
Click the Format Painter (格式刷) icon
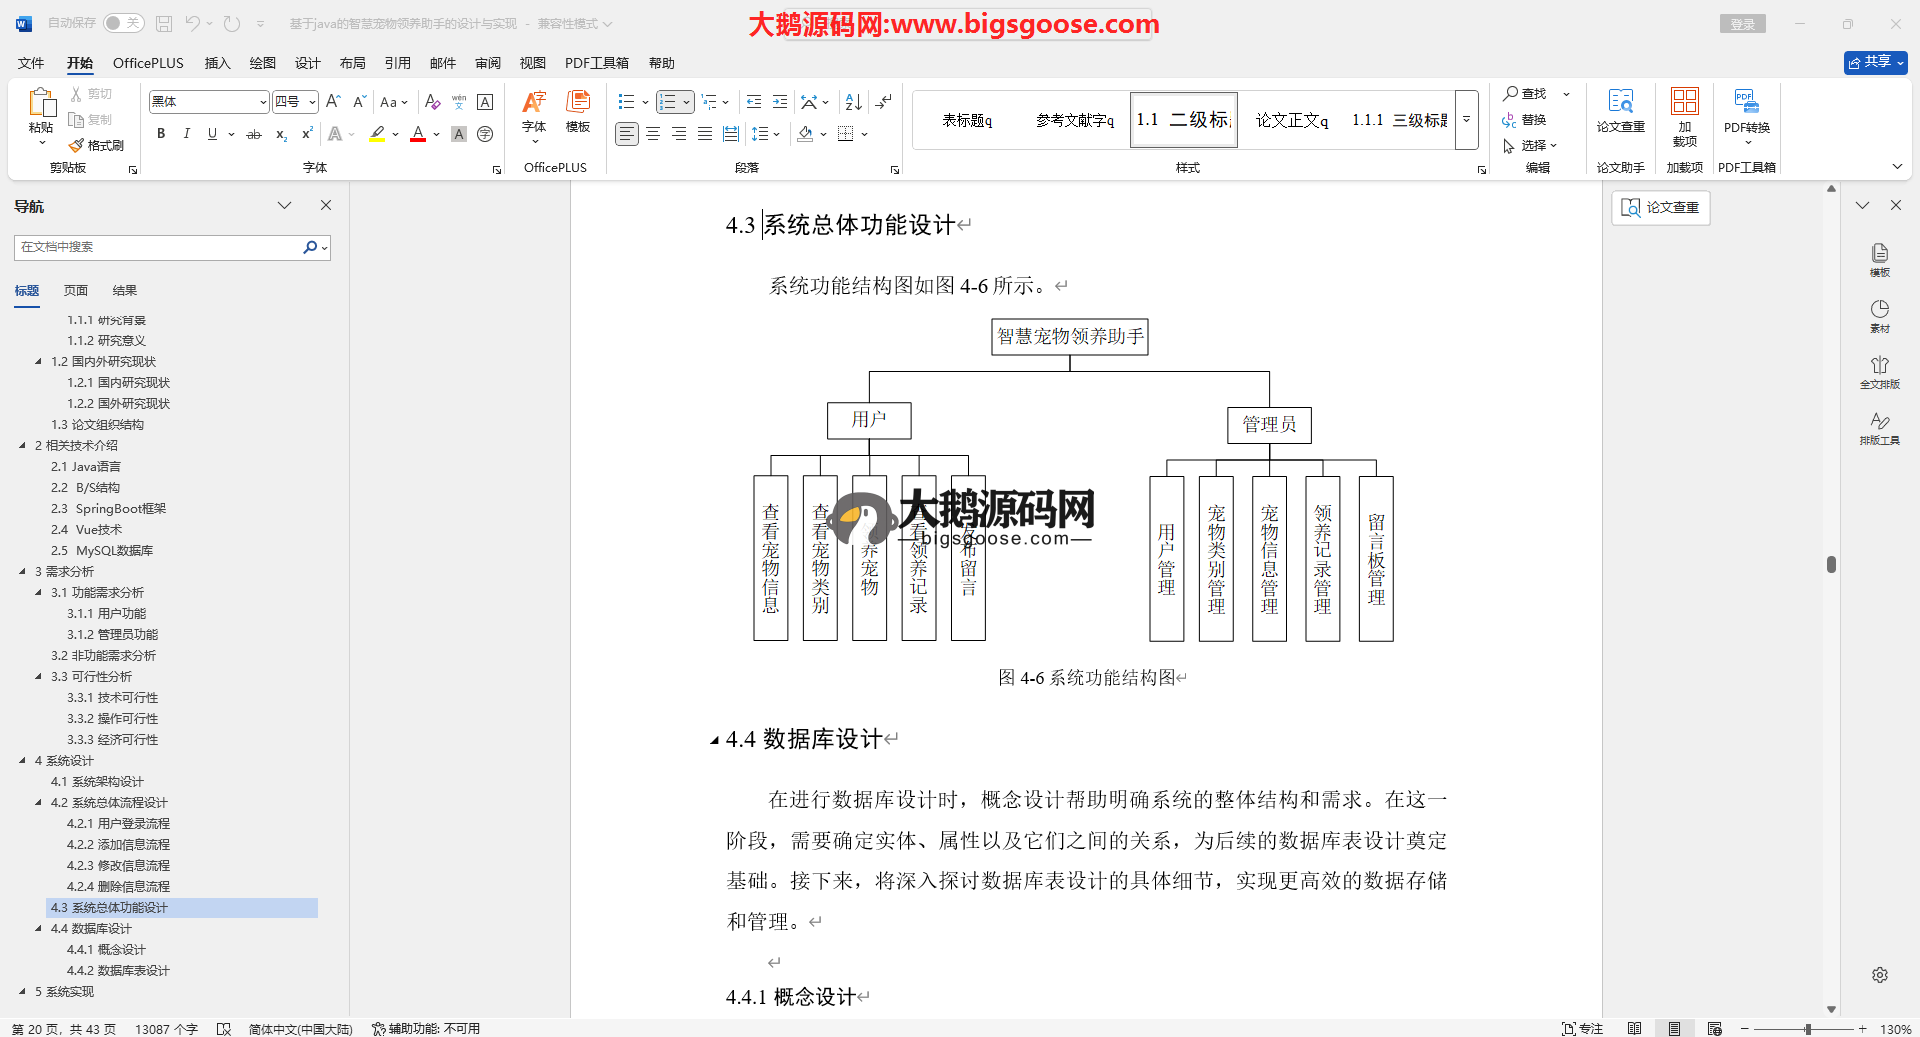tap(97, 146)
